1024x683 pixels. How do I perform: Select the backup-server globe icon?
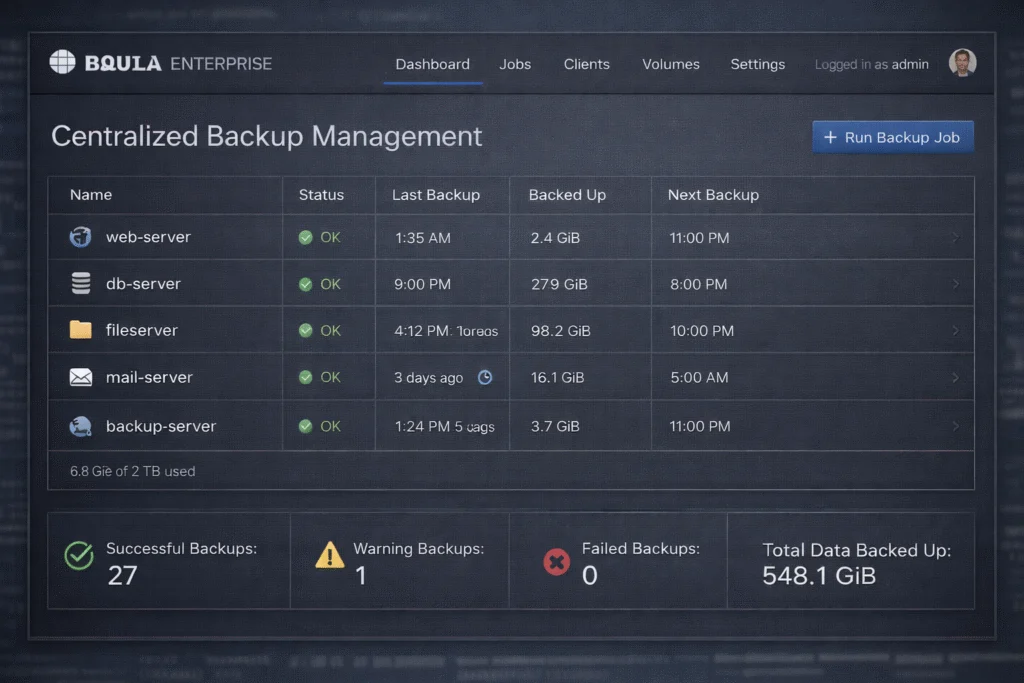pos(80,425)
